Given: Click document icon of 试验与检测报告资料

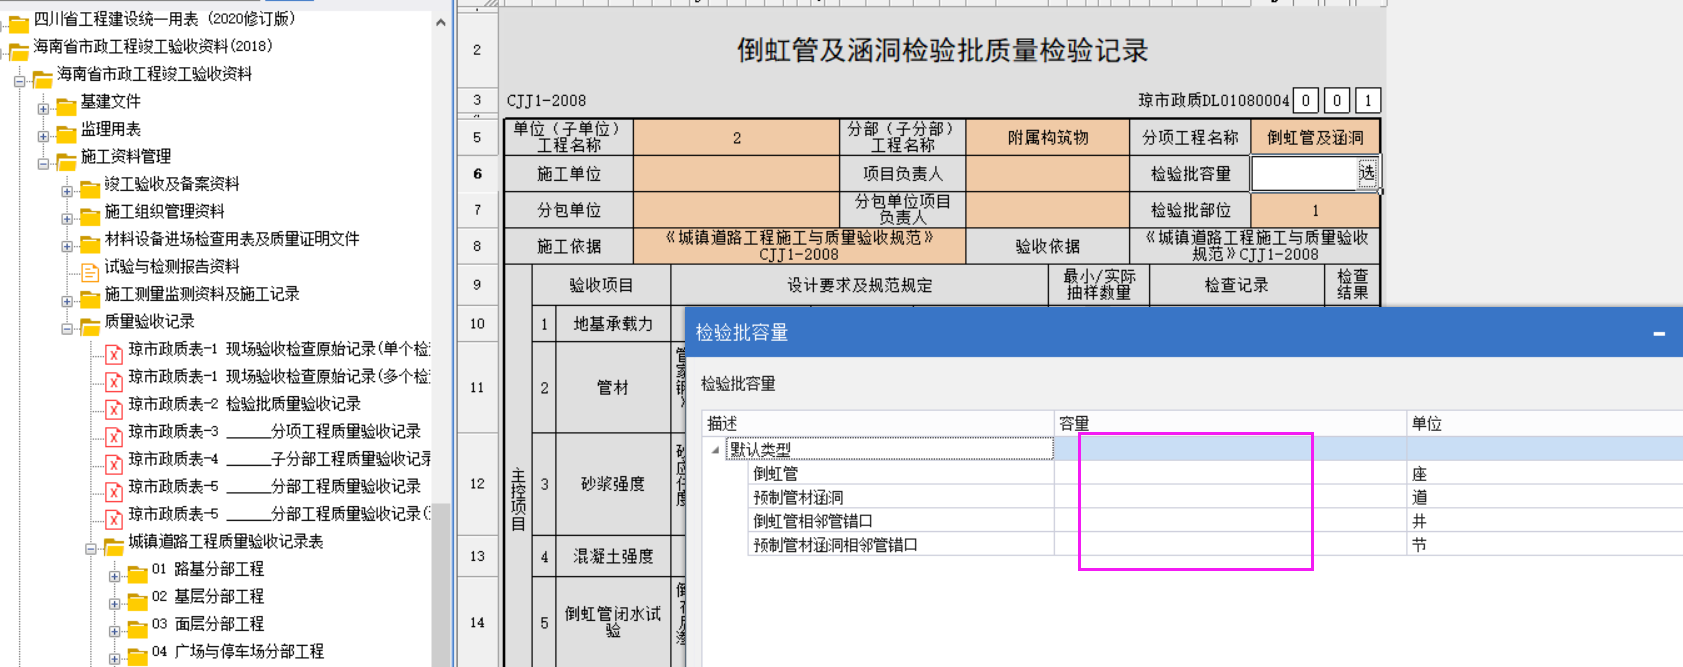Looking at the screenshot, I should [90, 271].
